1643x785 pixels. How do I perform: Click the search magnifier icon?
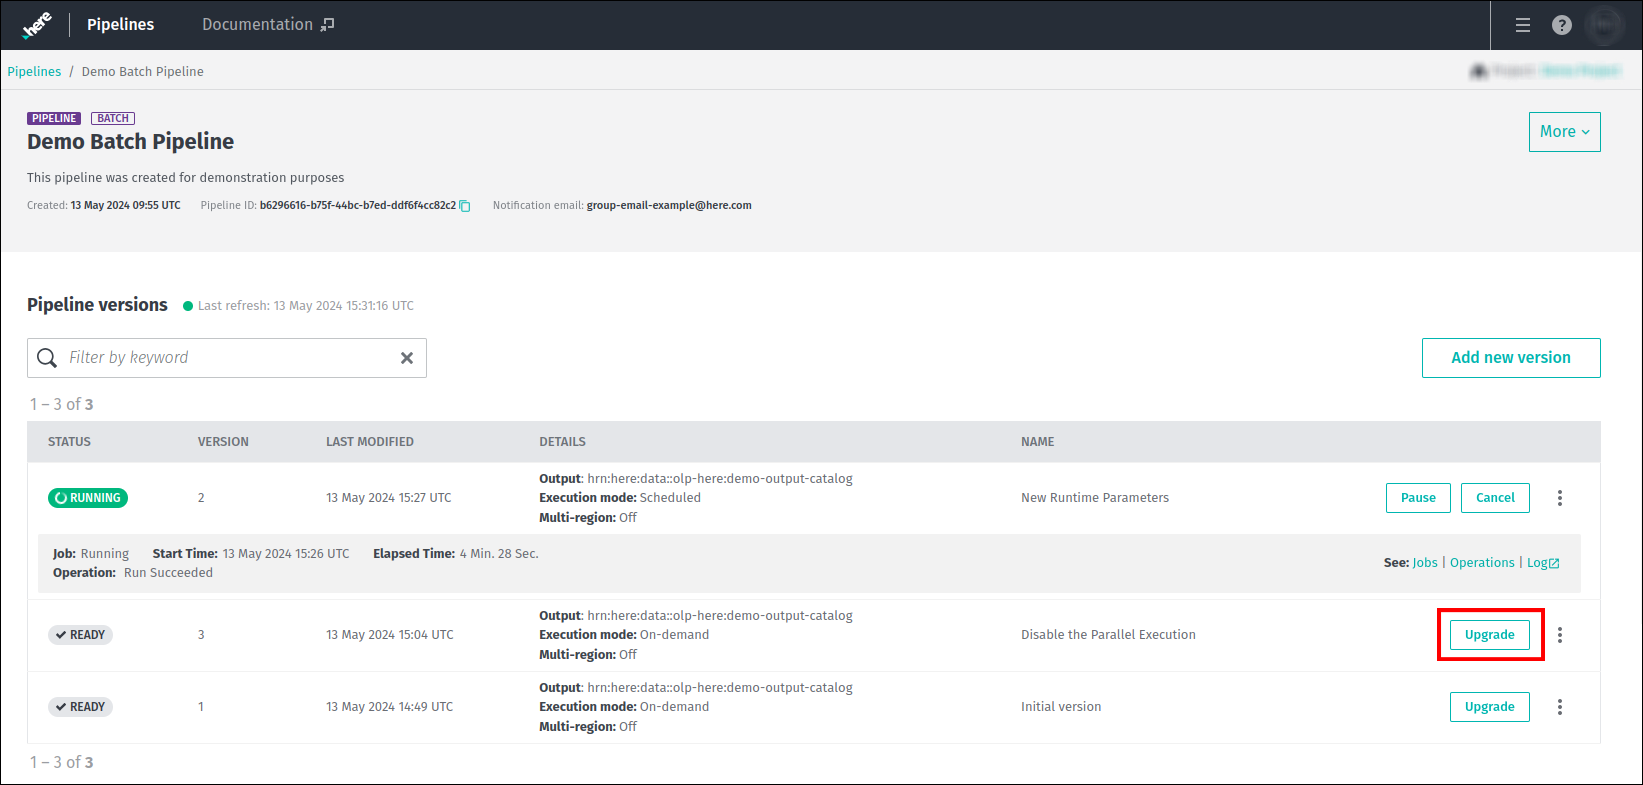tap(47, 358)
